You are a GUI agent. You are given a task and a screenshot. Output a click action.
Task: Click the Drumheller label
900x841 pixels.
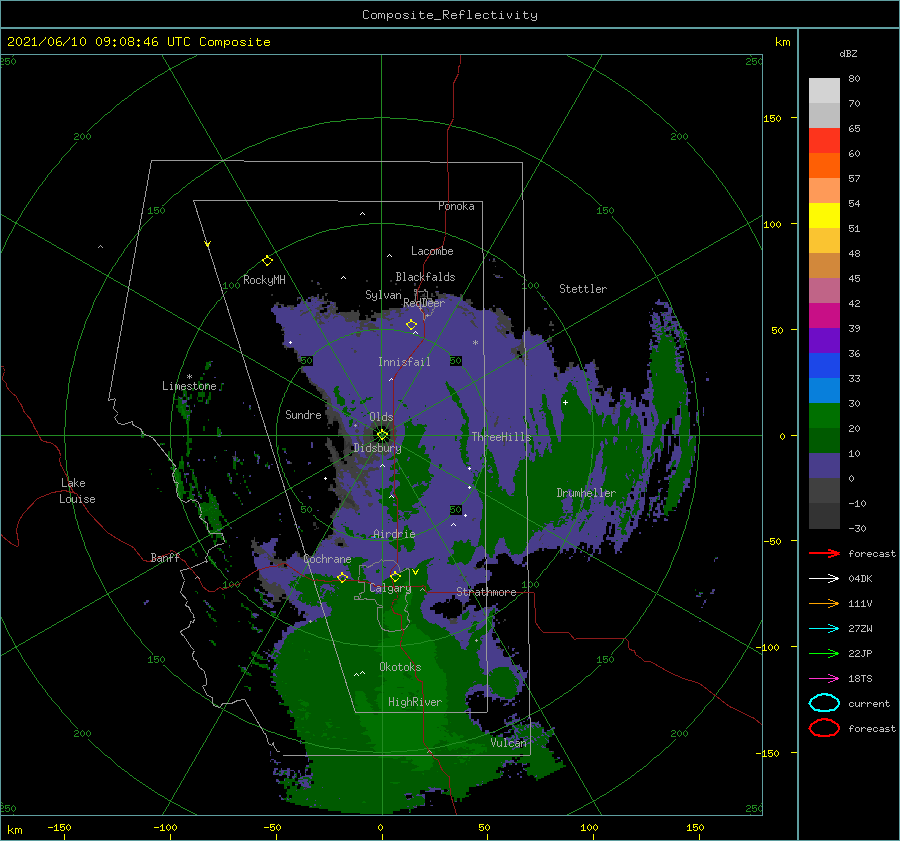coord(586,493)
